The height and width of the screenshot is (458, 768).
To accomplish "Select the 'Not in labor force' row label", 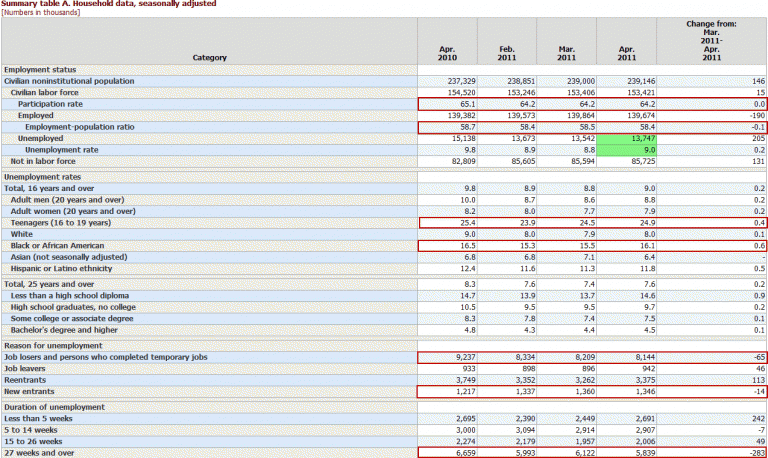I will (x=45, y=161).
